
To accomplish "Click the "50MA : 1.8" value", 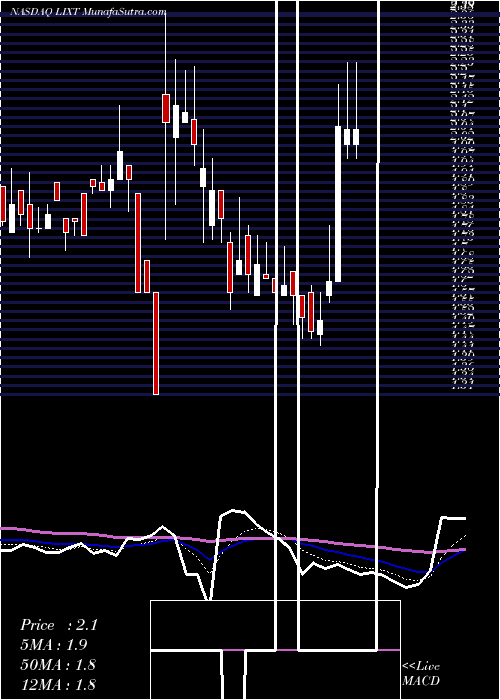I will pos(58,665).
